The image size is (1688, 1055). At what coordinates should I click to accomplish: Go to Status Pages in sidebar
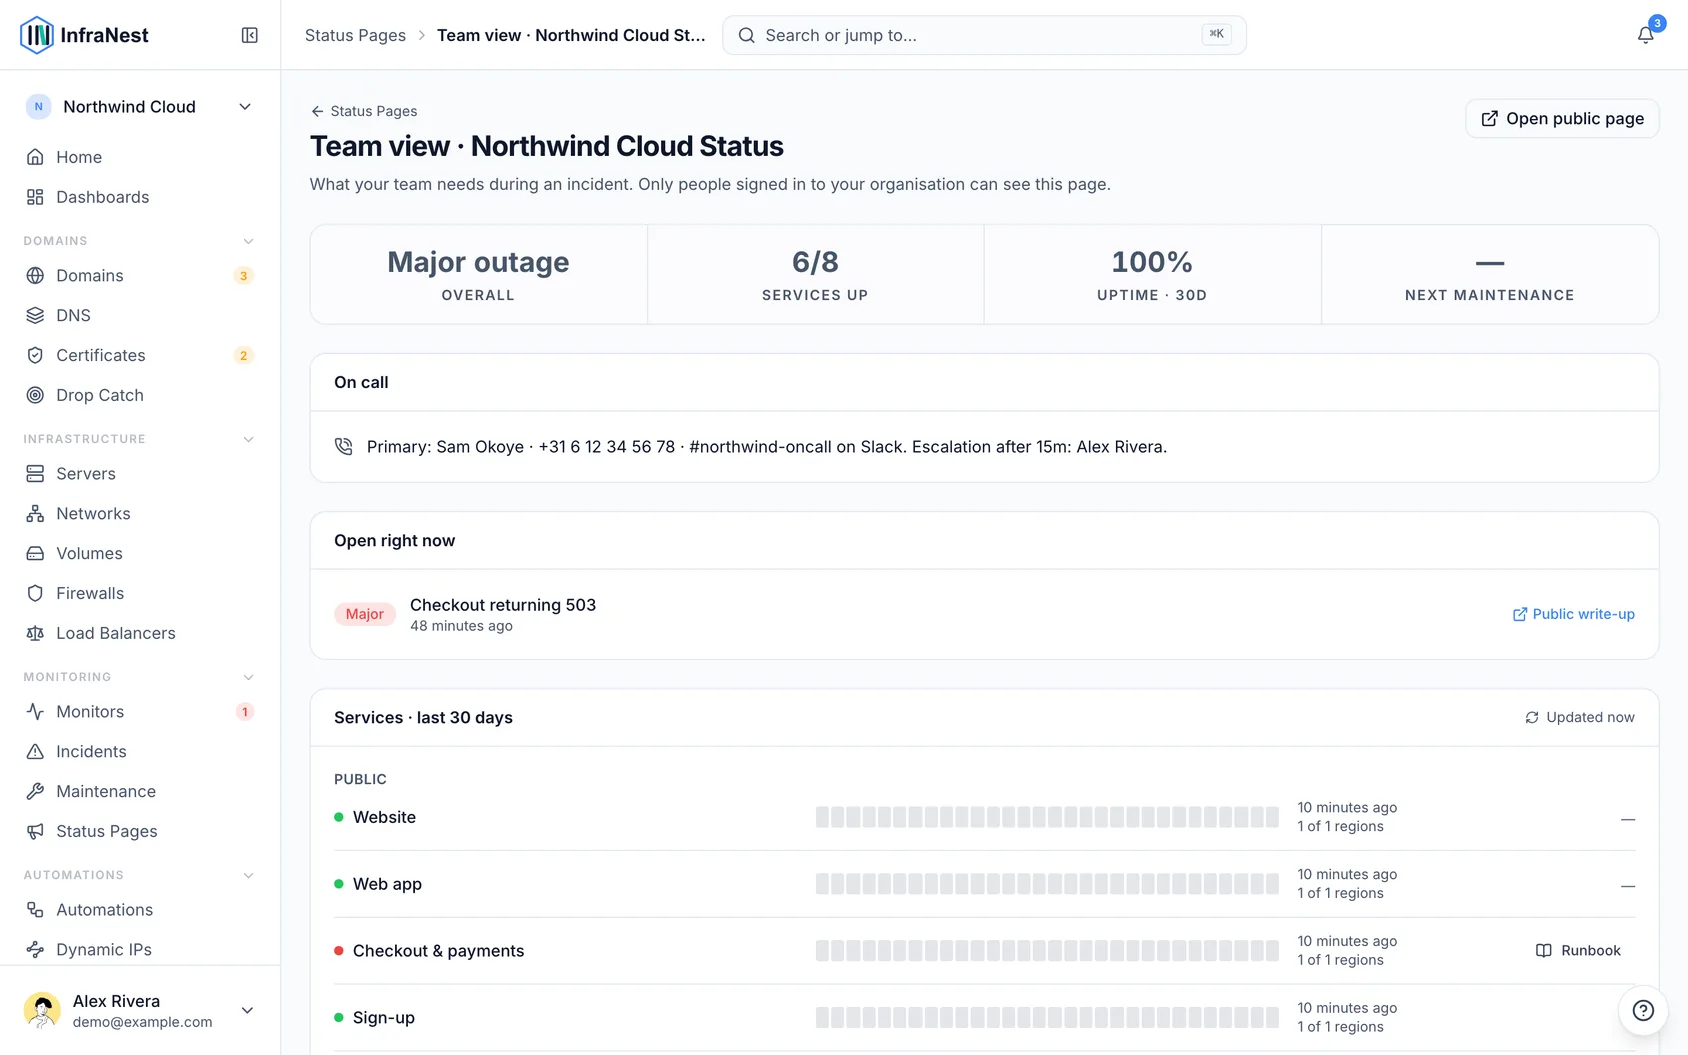pos(140,831)
